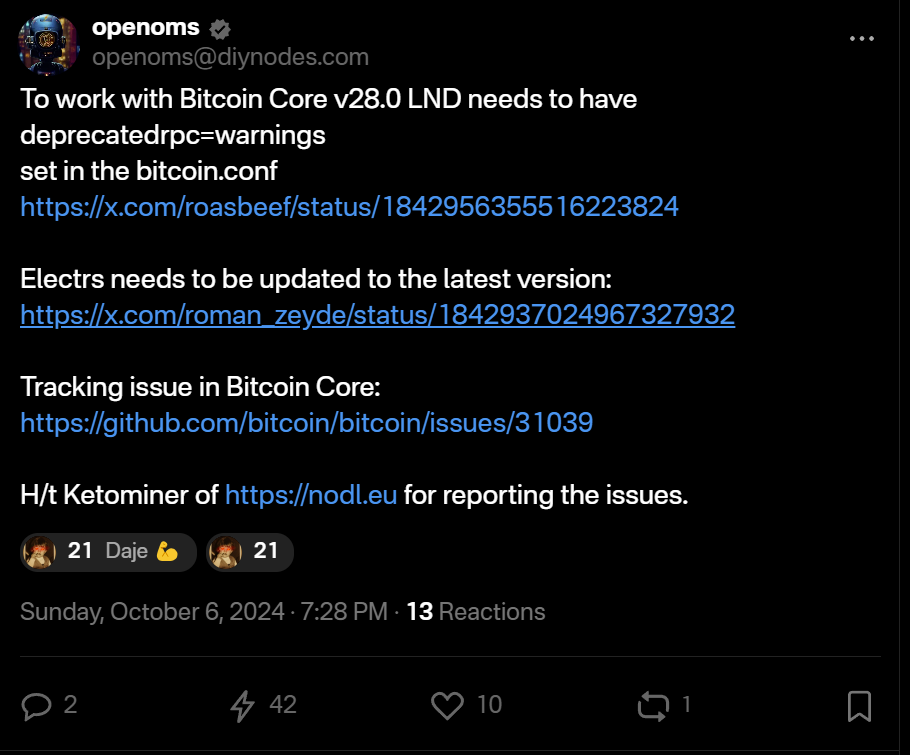Open the three-dot more options menu

pos(863,38)
